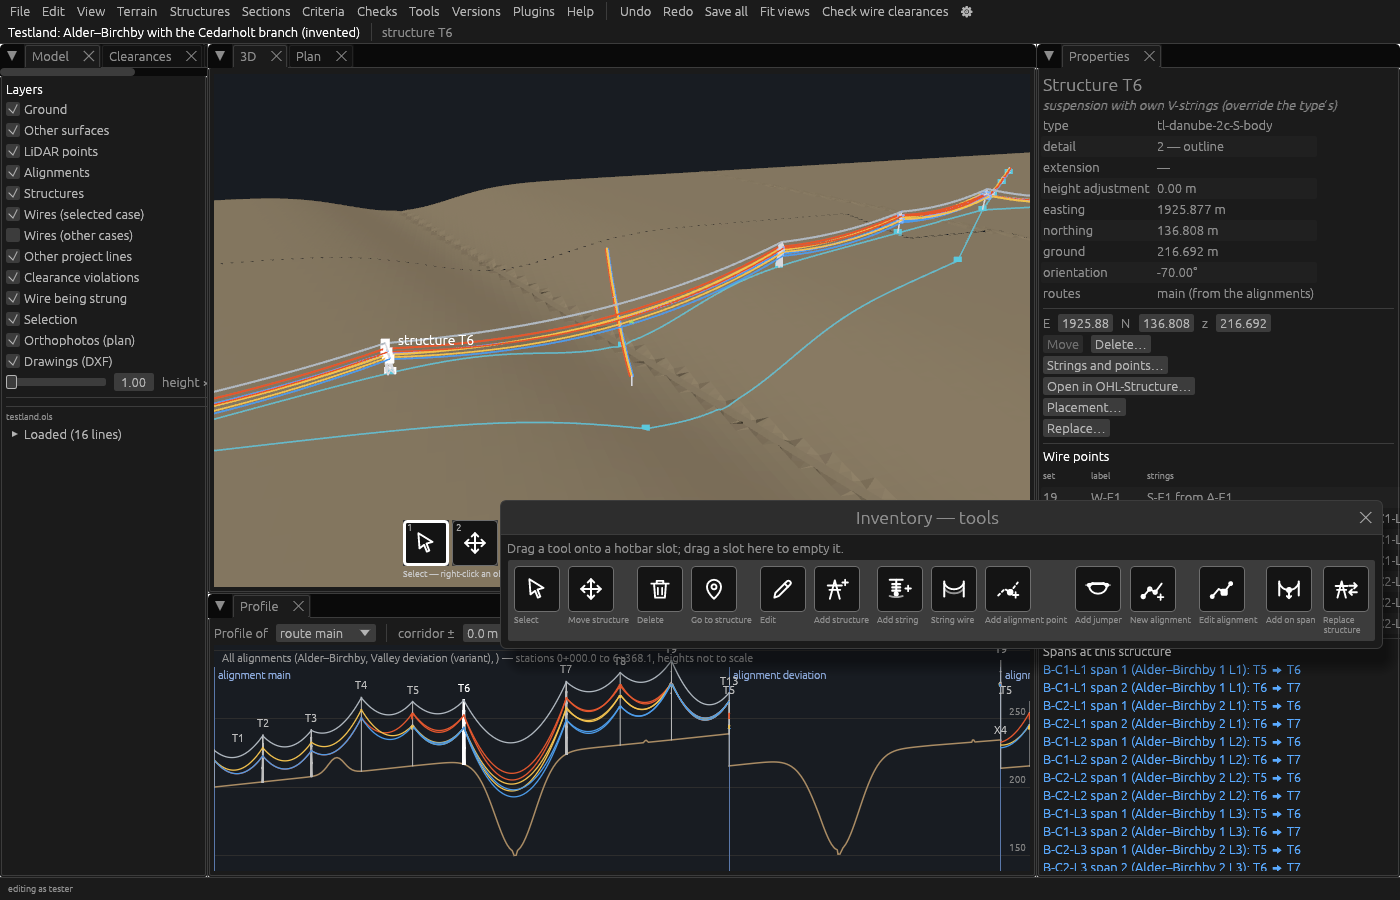Viewport: 1400px width, 900px height.
Task: Click the easting E coordinate input field
Action: coord(1085,324)
